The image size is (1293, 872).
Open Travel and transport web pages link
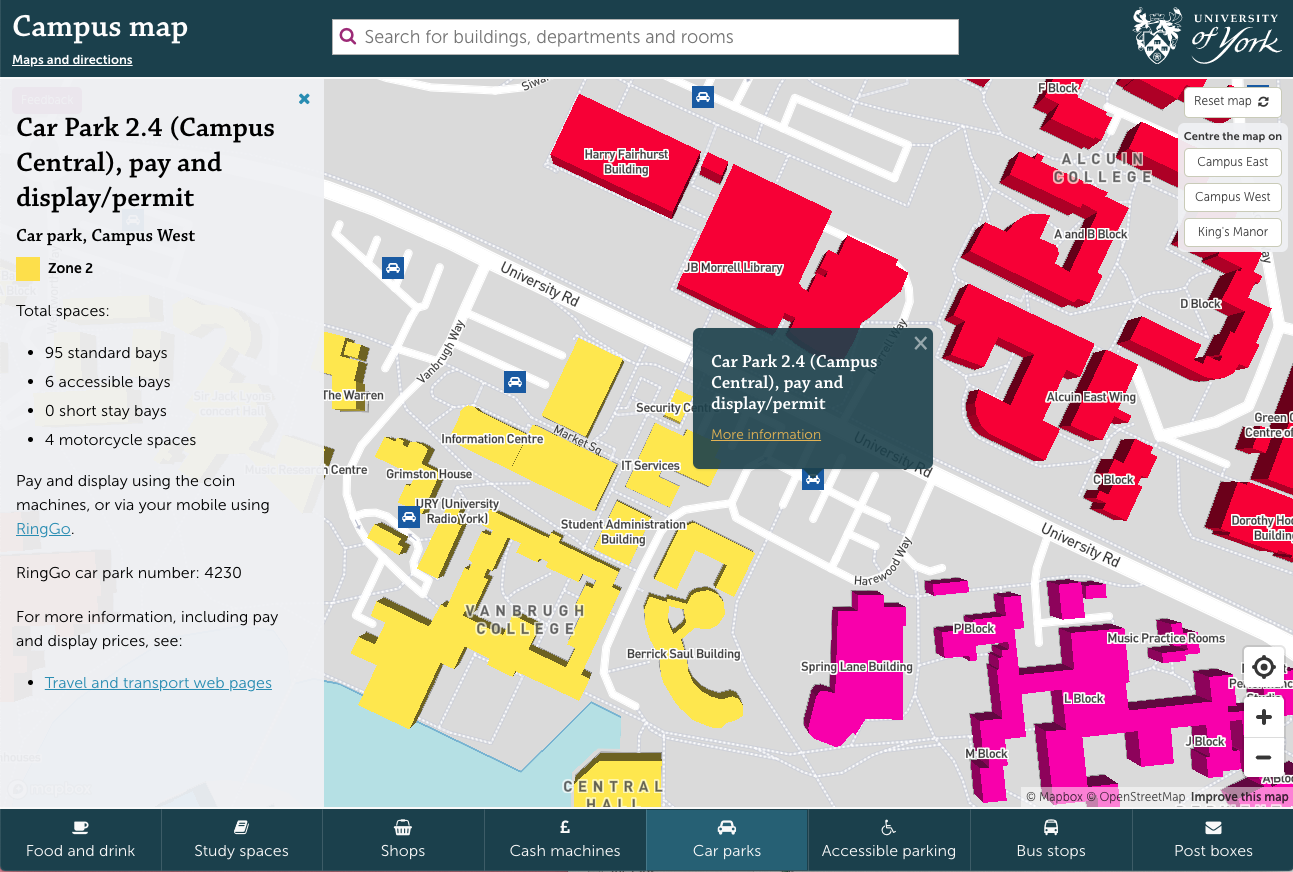(158, 683)
